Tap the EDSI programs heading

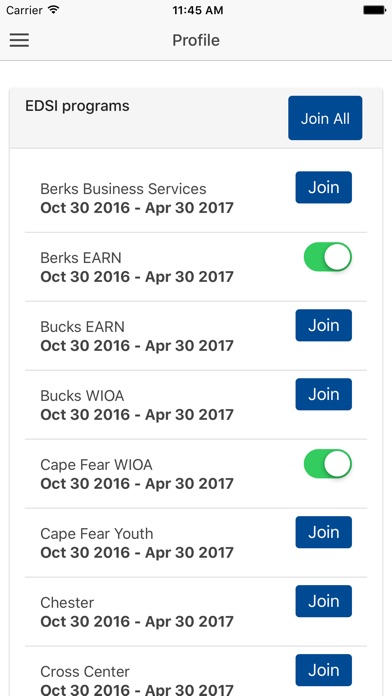coord(77,107)
